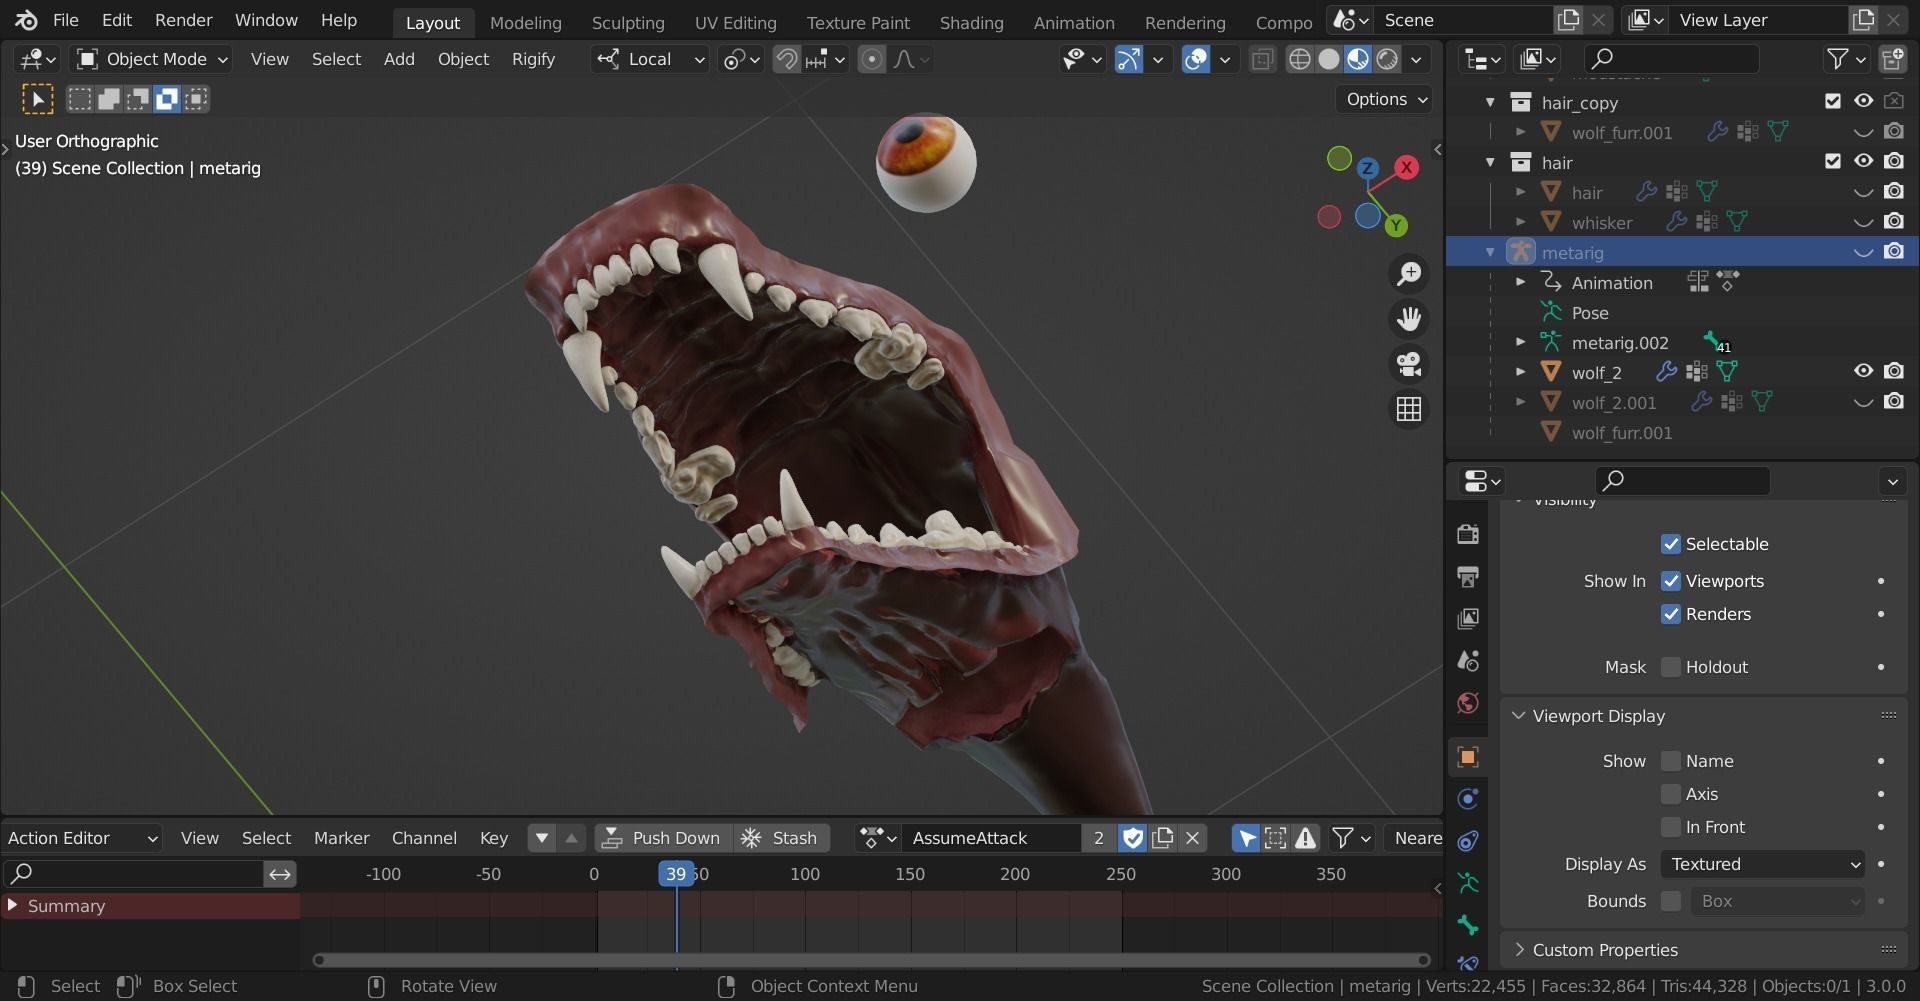Open Output properties tab
Image resolution: width=1920 pixels, height=1001 pixels.
coord(1468,576)
